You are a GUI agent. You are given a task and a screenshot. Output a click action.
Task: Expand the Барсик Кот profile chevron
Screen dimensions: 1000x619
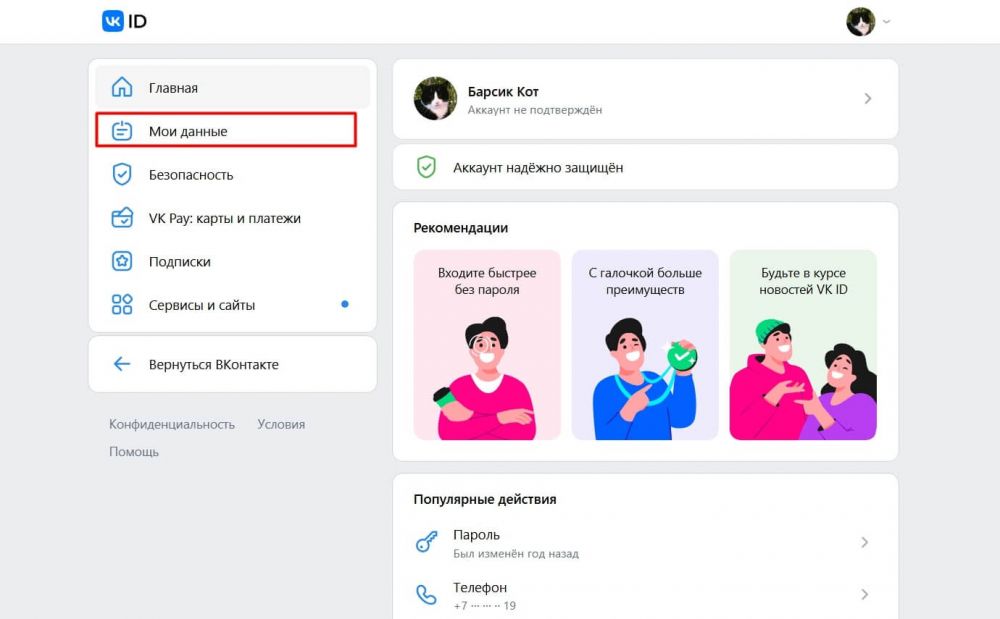tap(867, 98)
